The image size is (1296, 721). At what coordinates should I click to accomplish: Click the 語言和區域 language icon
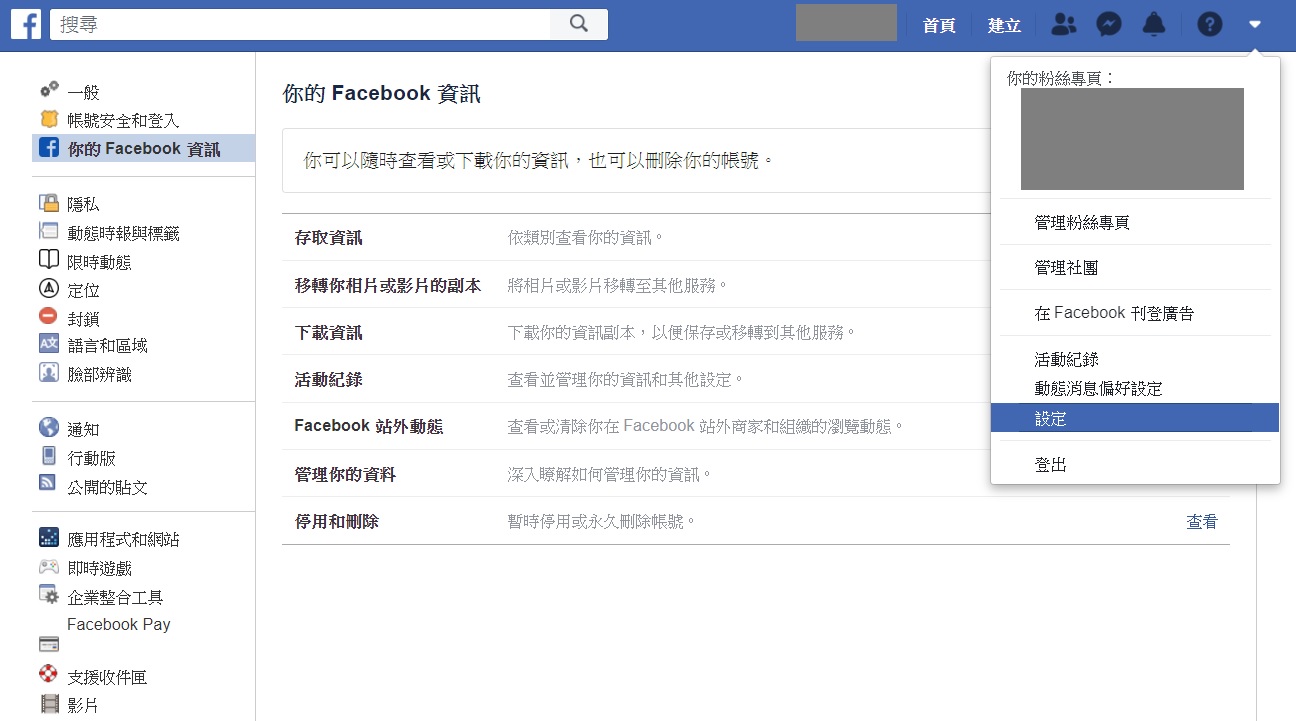point(49,344)
